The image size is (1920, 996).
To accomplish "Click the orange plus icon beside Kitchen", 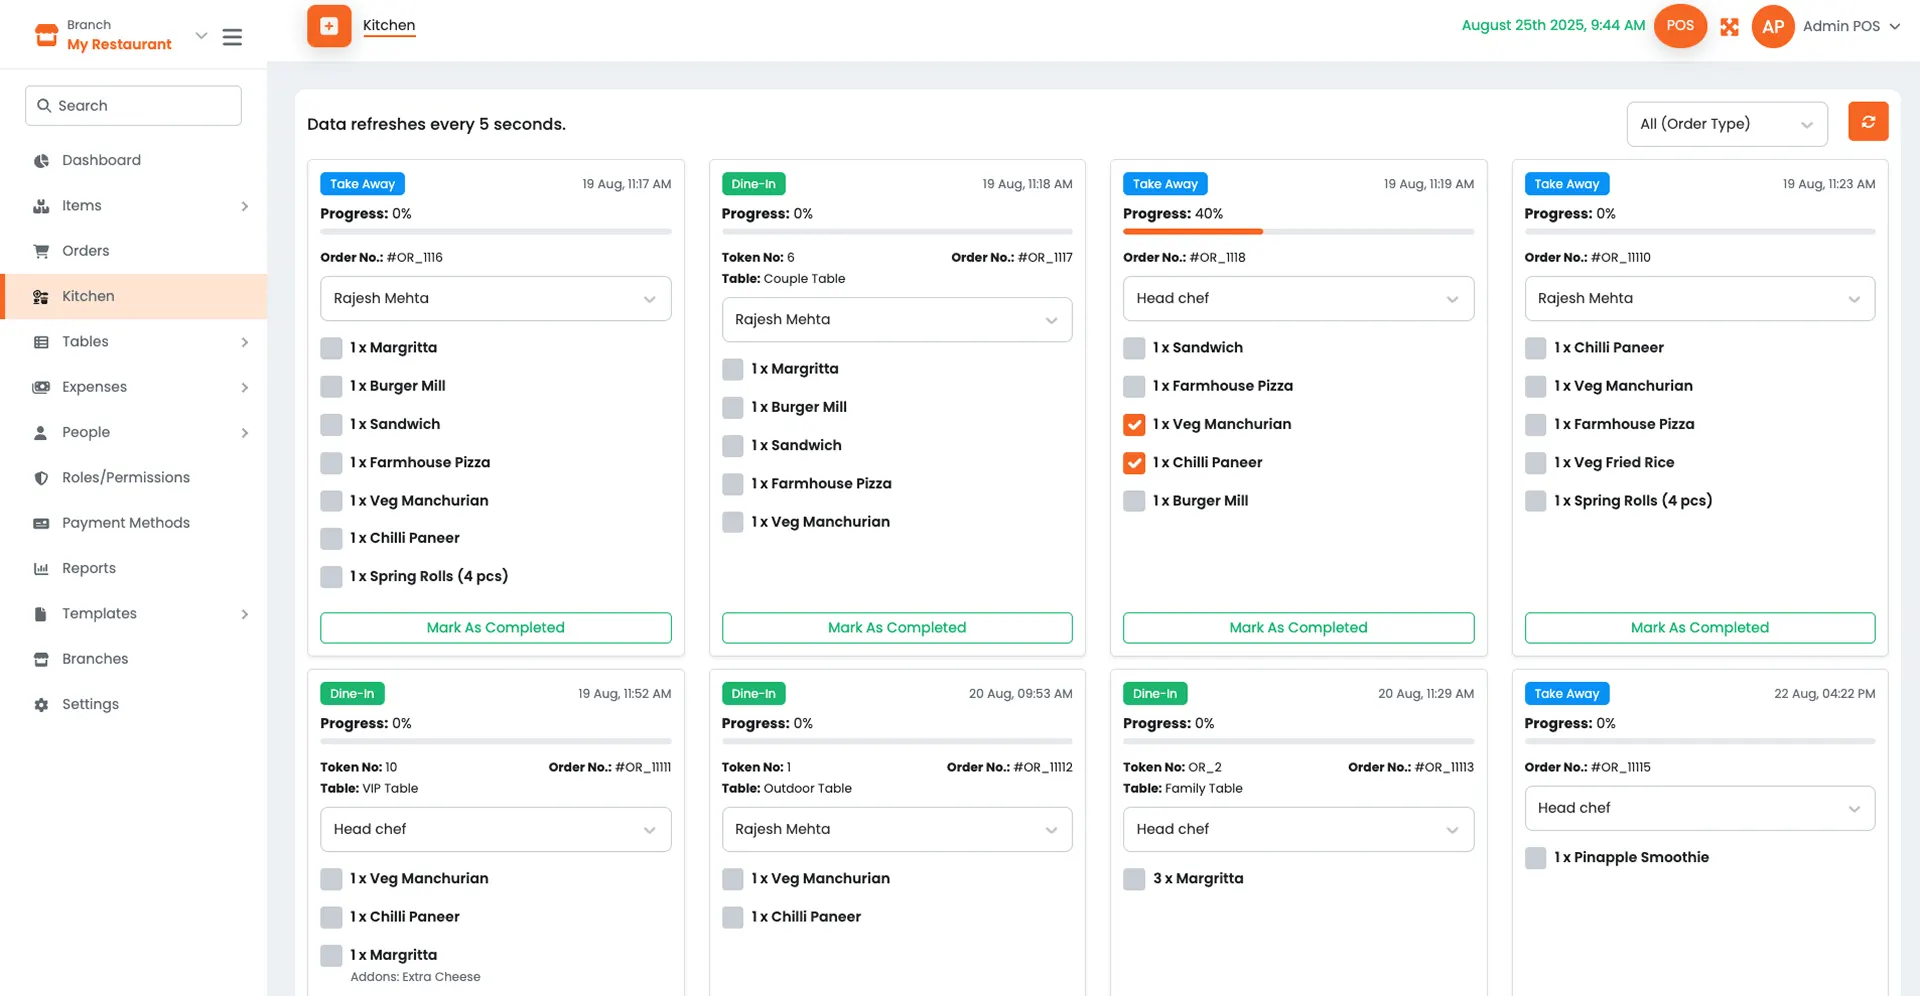I will click(x=329, y=26).
